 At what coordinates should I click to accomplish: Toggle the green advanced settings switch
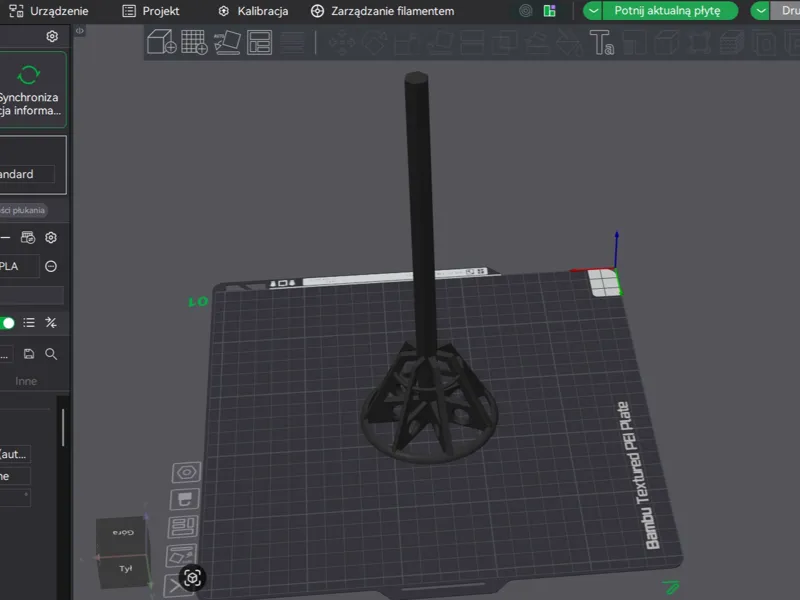(7, 323)
